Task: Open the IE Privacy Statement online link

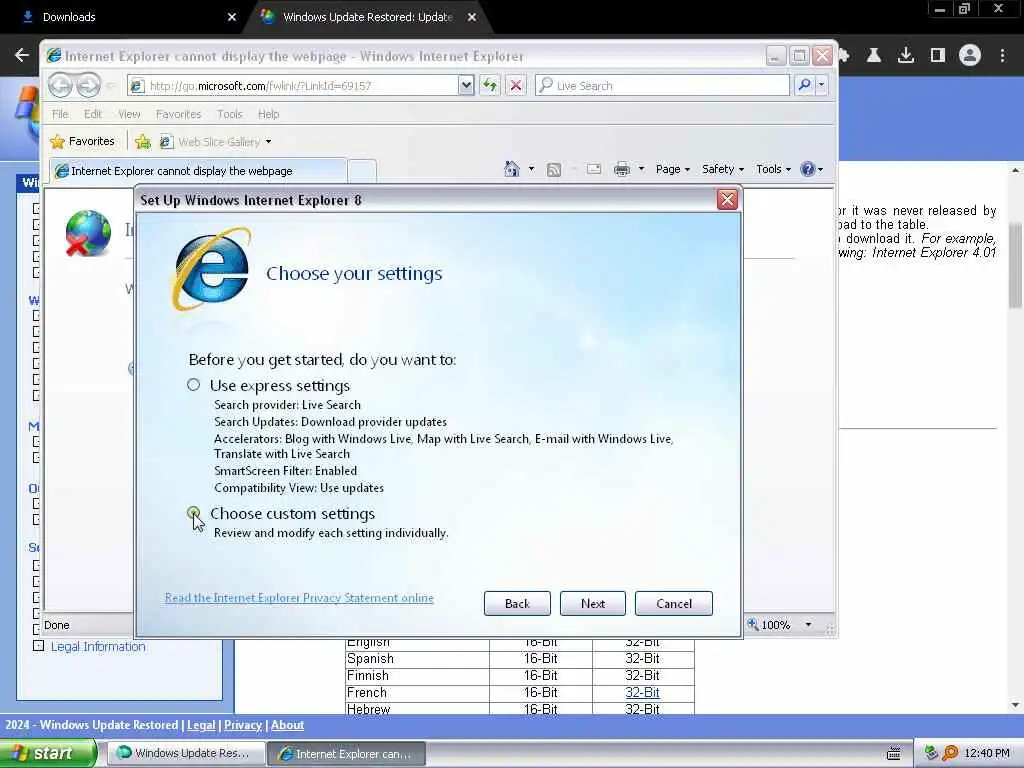Action: tap(299, 598)
